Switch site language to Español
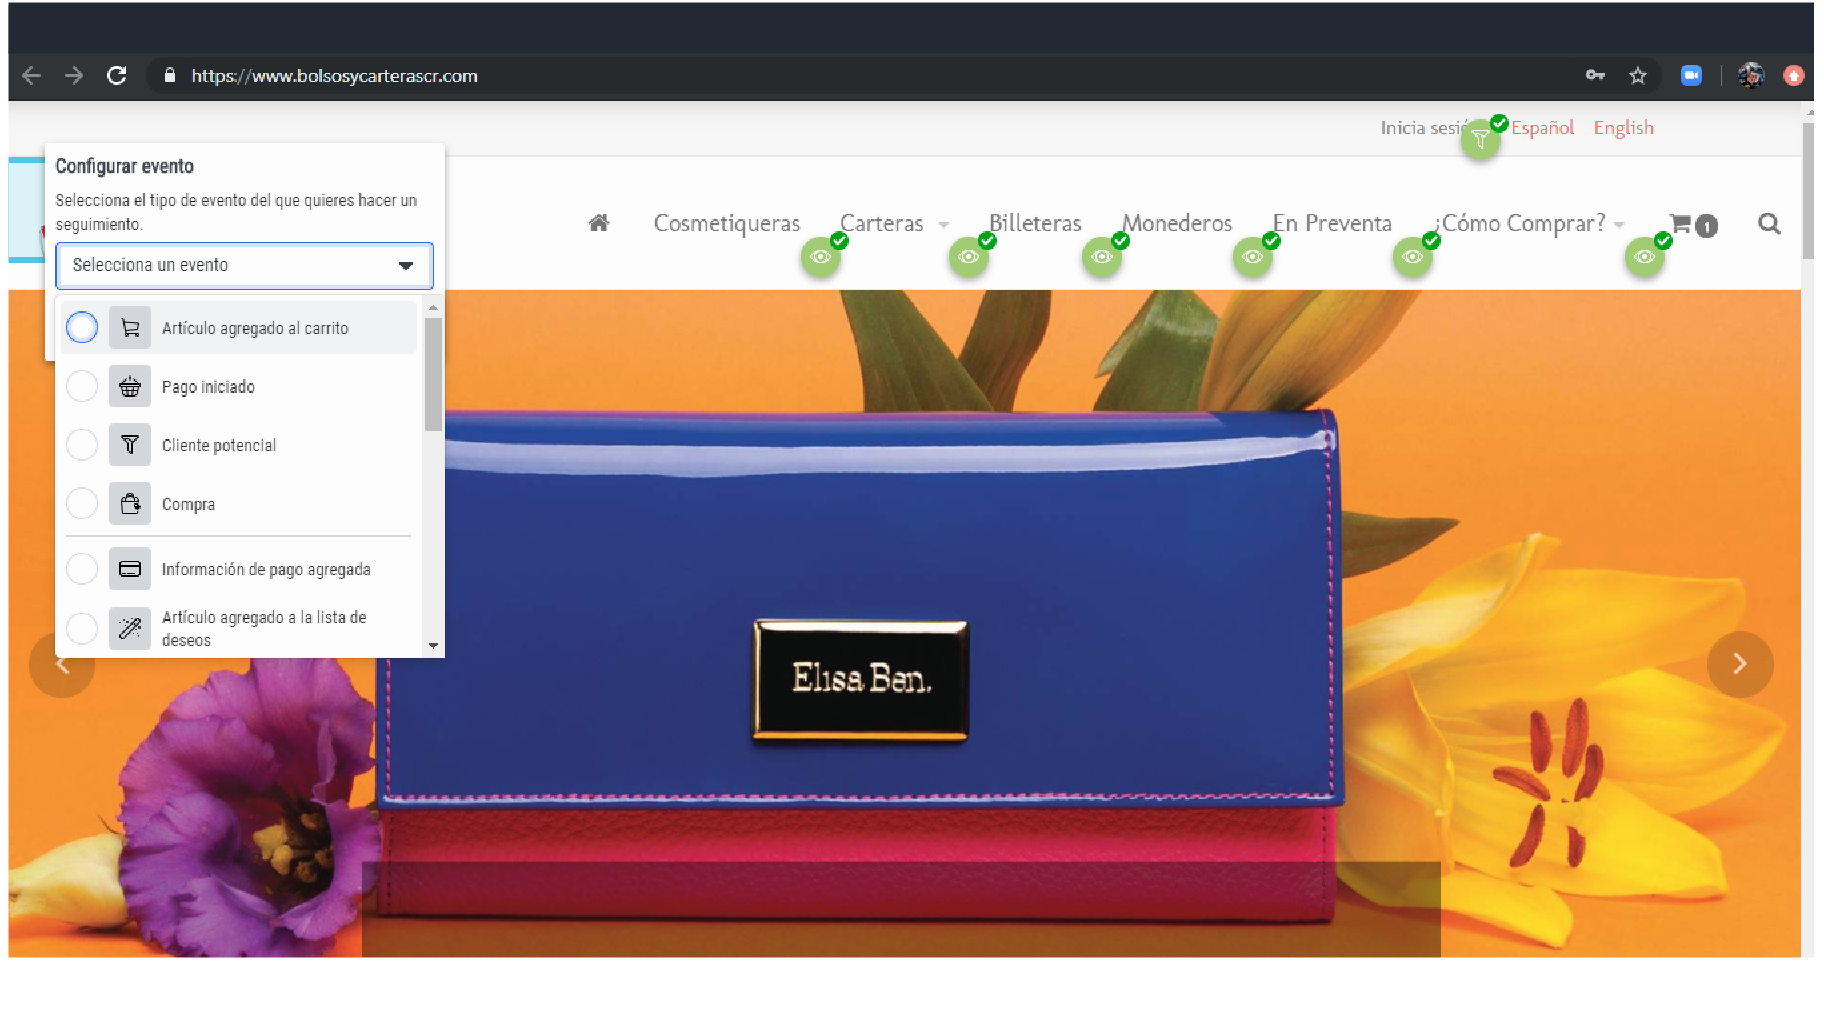The width and height of the screenshot is (1824, 1030). point(1542,128)
